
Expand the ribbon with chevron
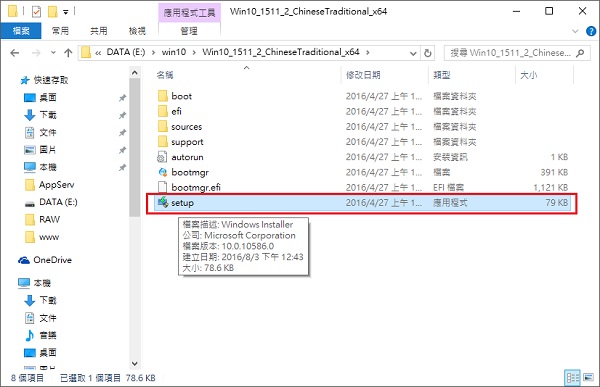[575, 31]
